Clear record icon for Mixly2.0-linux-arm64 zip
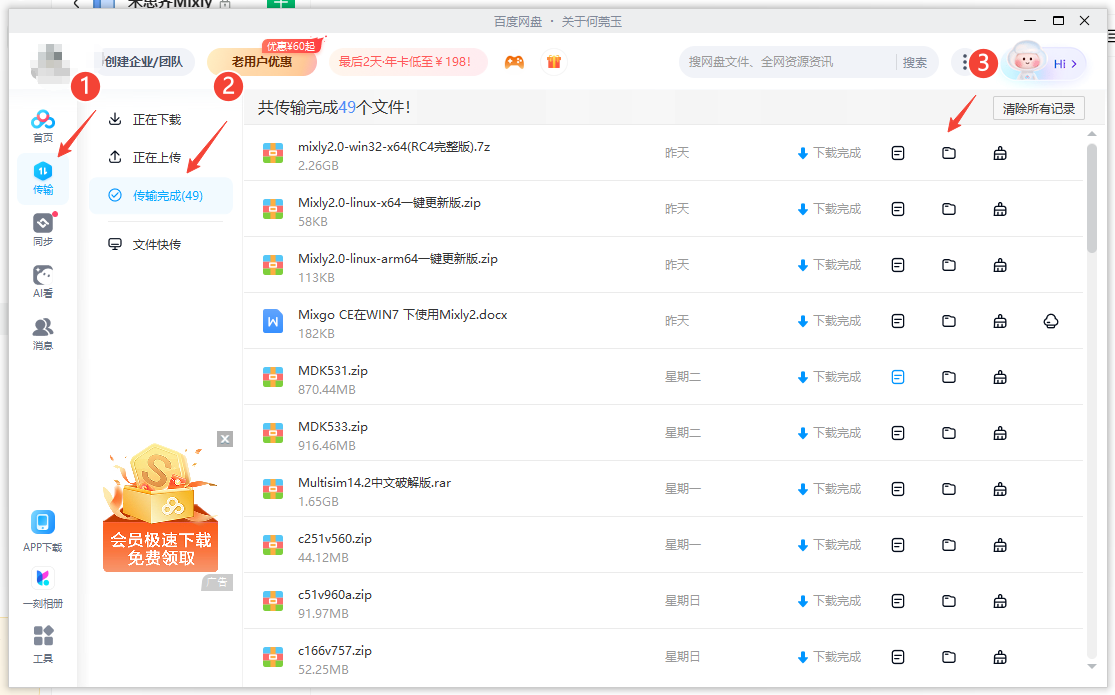The image size is (1115, 695). tap(1000, 265)
